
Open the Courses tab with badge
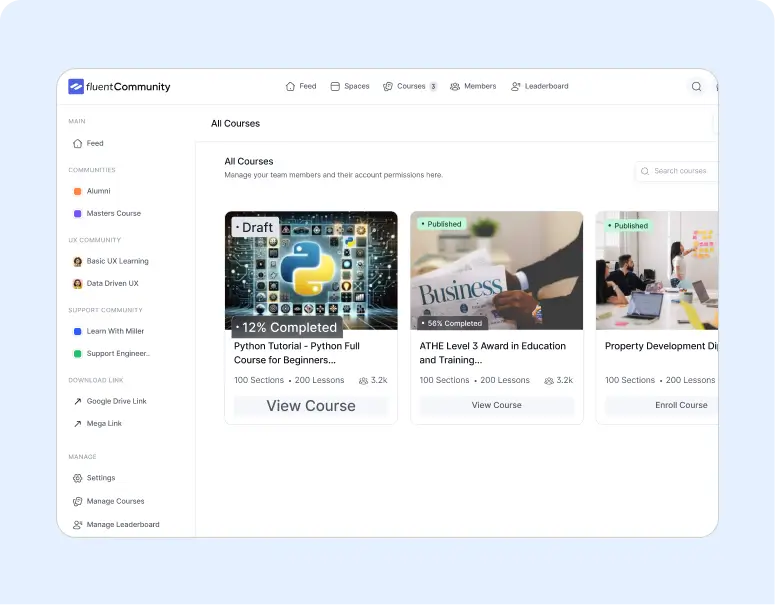[x=410, y=87]
